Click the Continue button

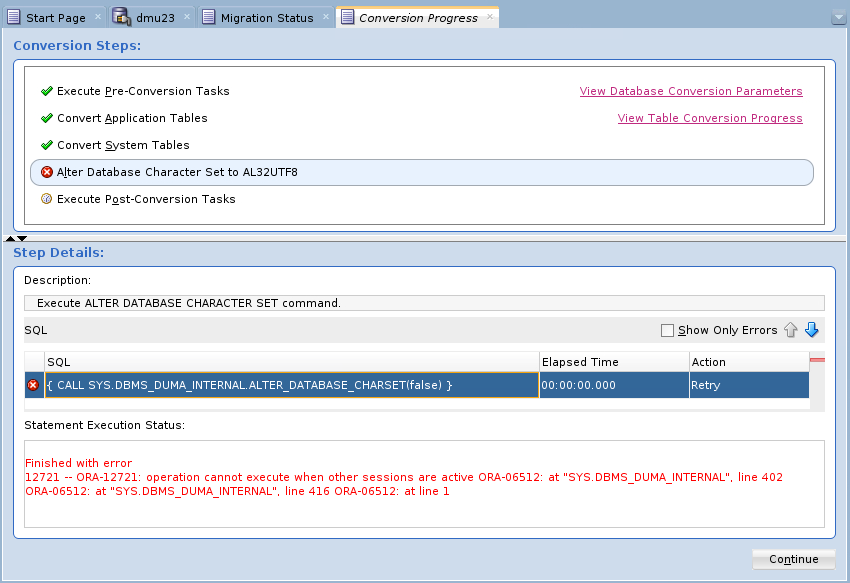pos(794,559)
